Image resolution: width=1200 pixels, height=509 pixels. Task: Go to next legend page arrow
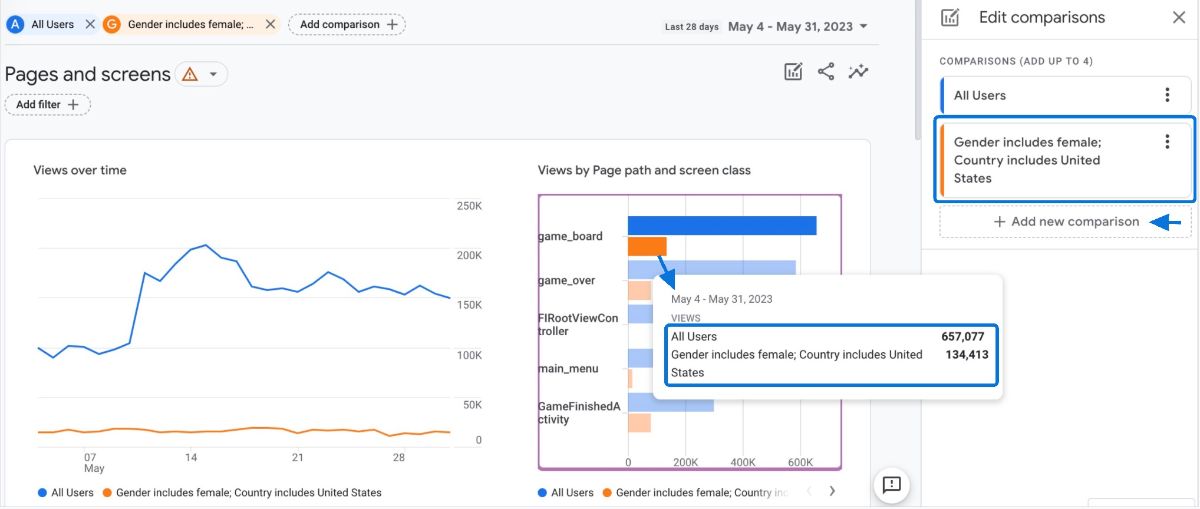point(832,491)
